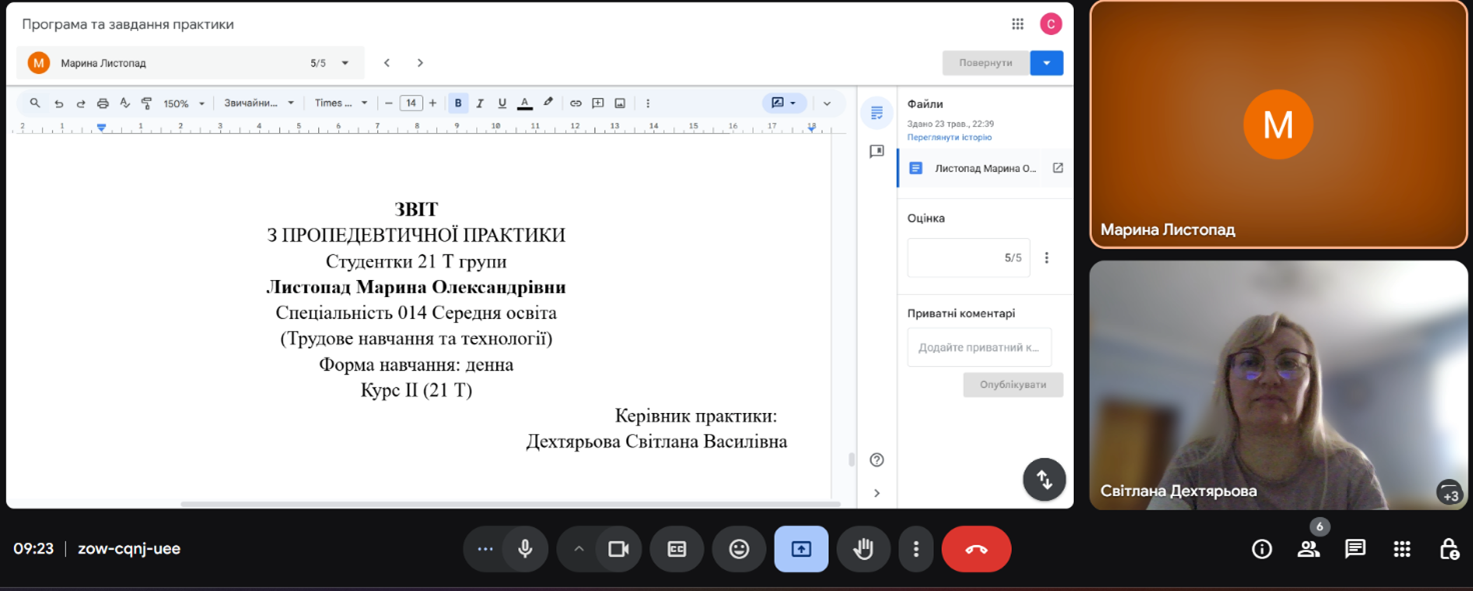Click the insert link icon
The width and height of the screenshot is (1473, 591).
tap(575, 103)
